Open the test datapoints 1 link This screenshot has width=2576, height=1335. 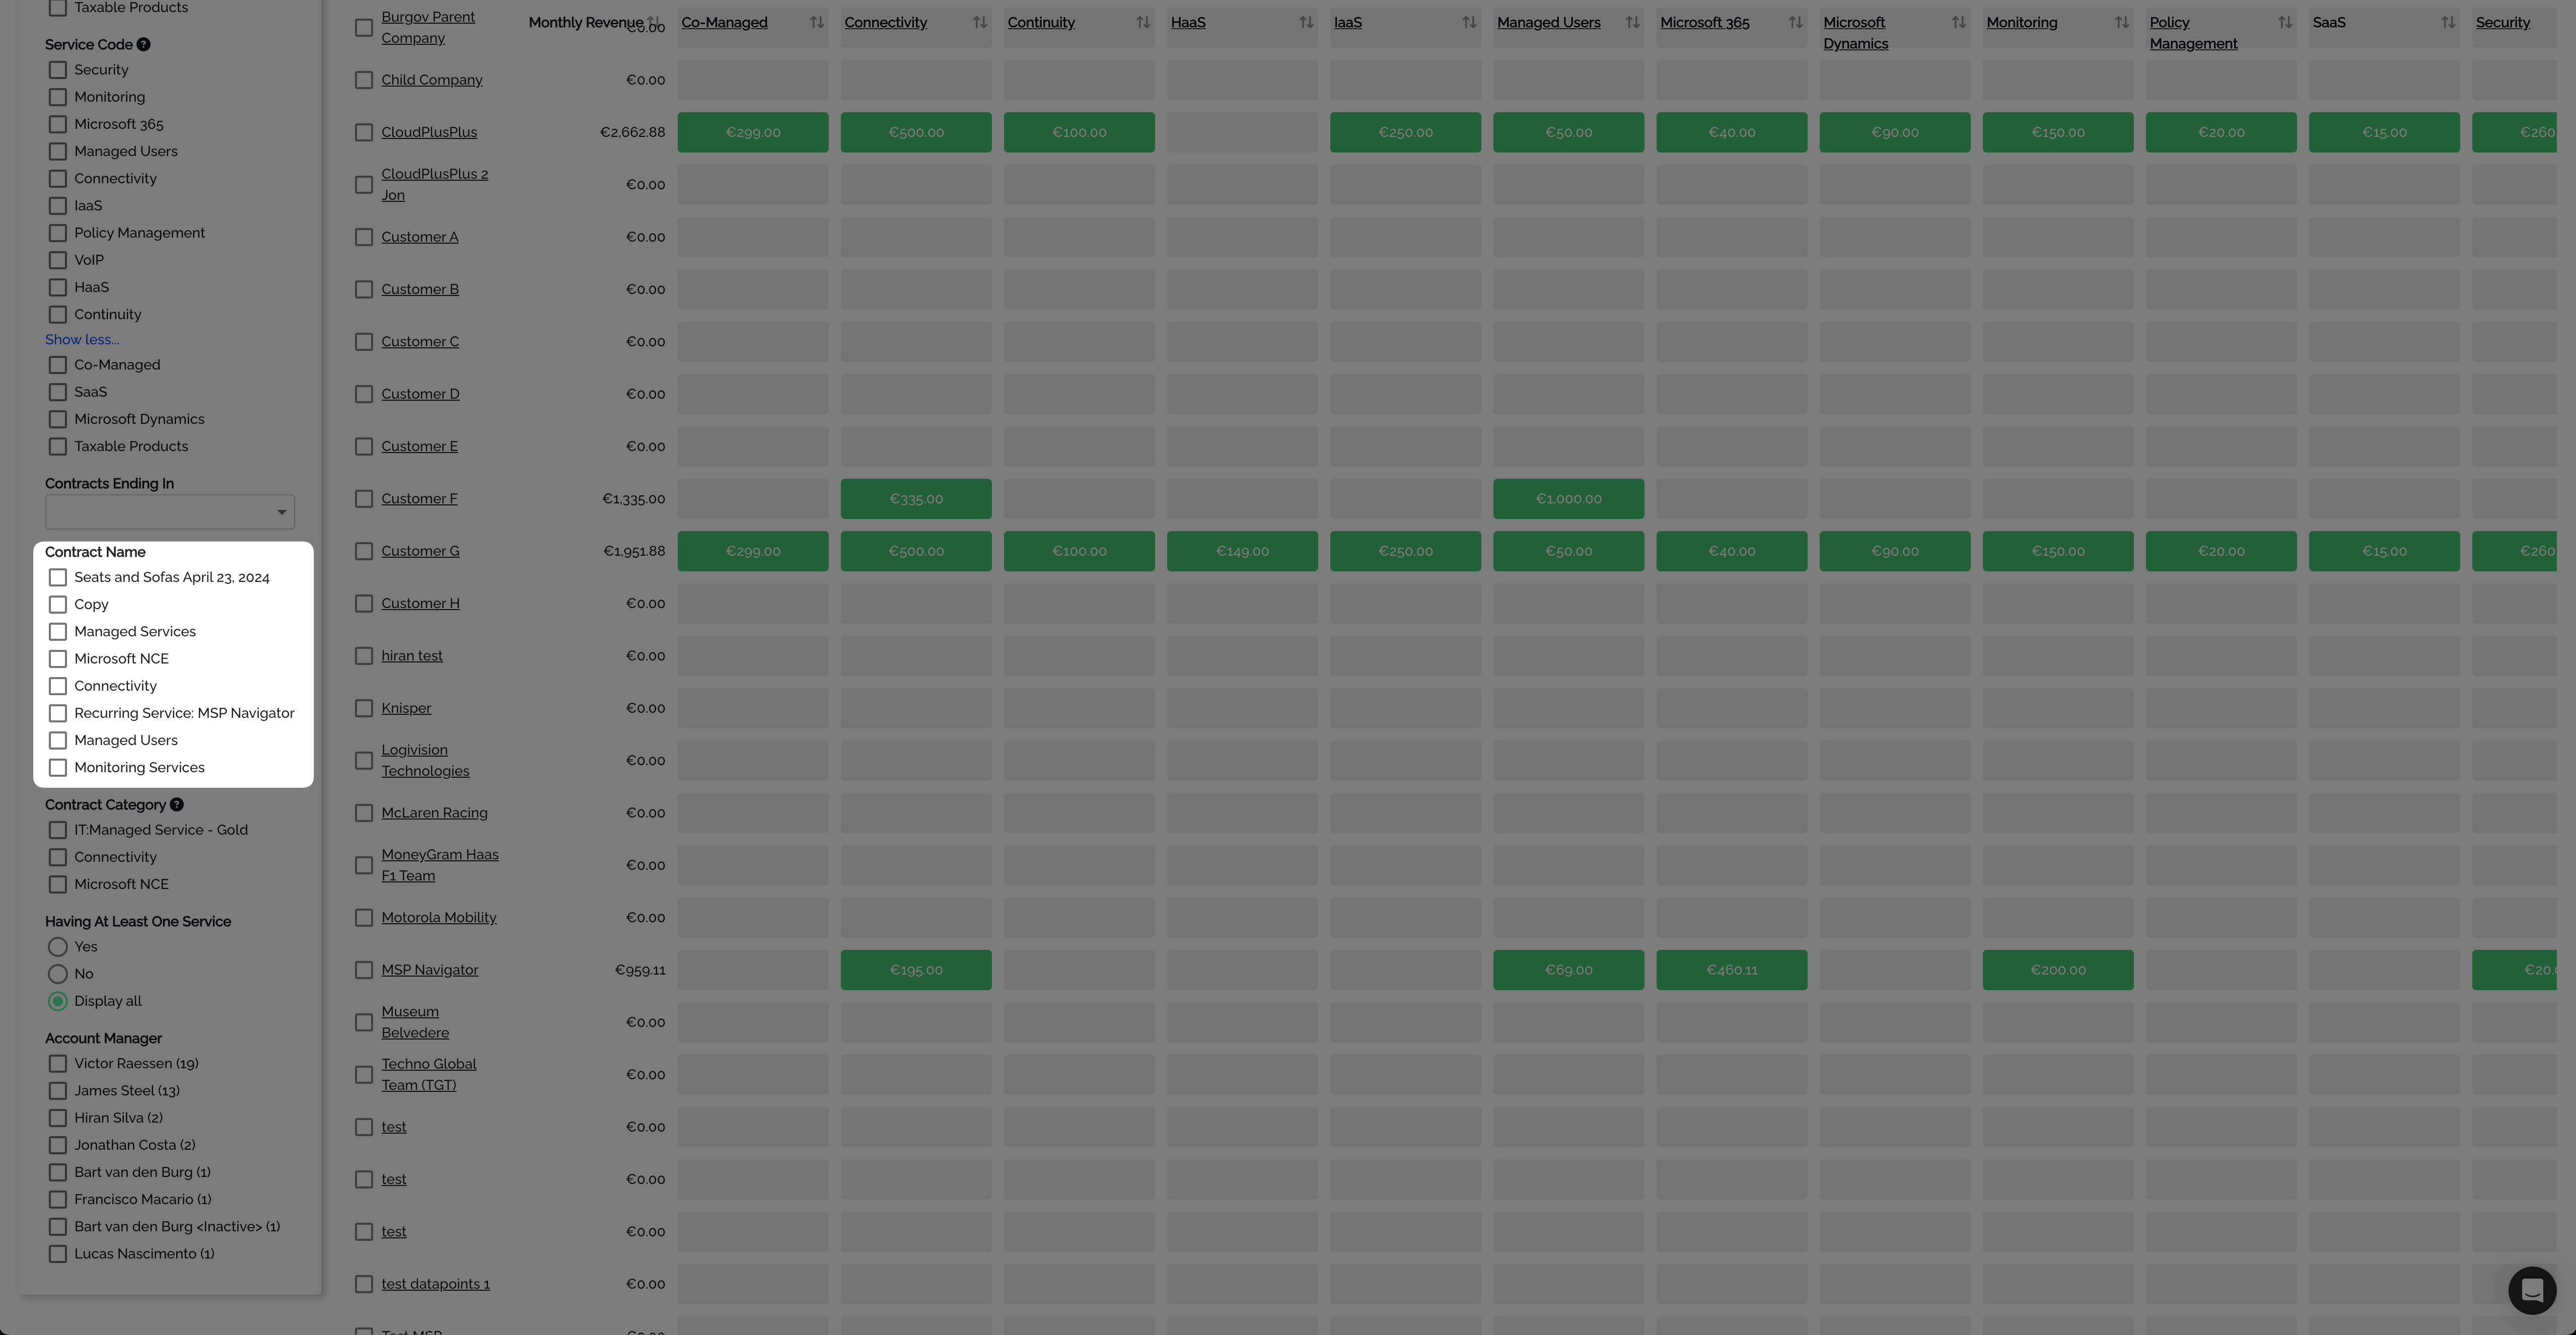pyautogui.click(x=435, y=1284)
